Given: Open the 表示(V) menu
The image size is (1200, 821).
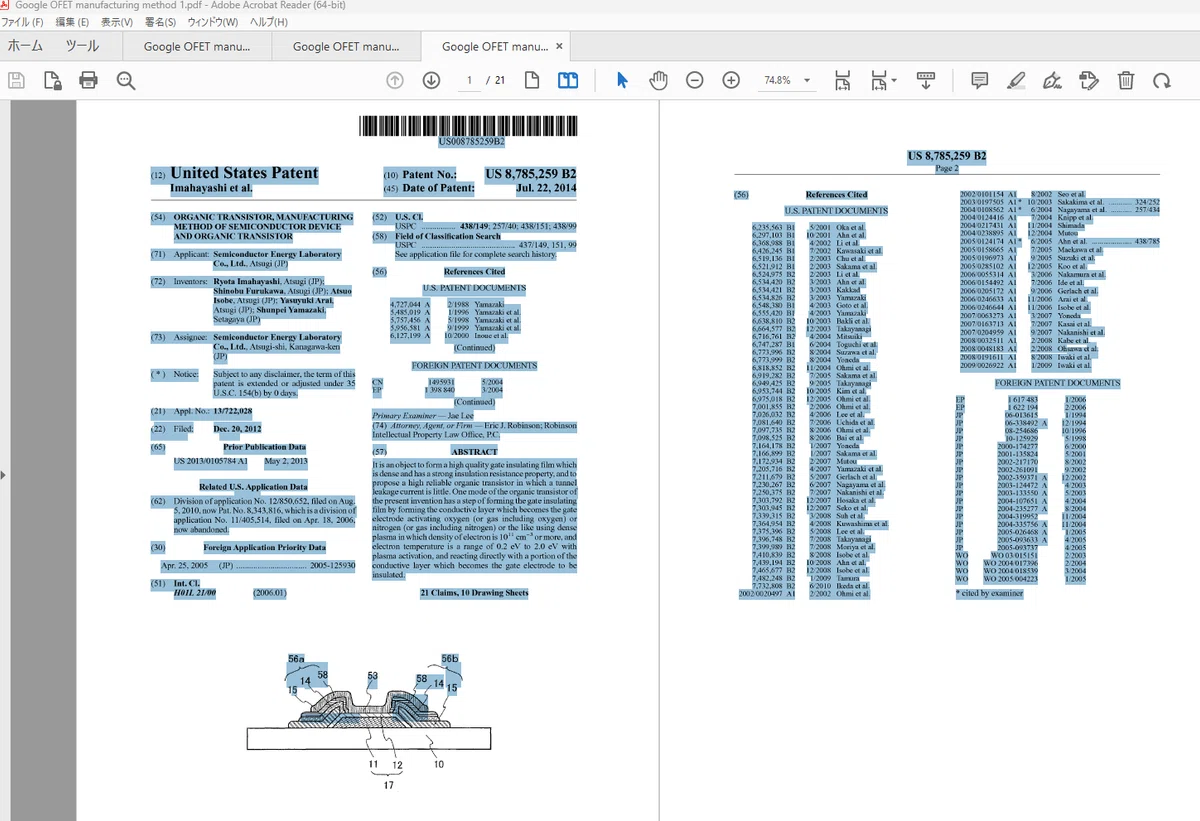Looking at the screenshot, I should pyautogui.click(x=117, y=22).
